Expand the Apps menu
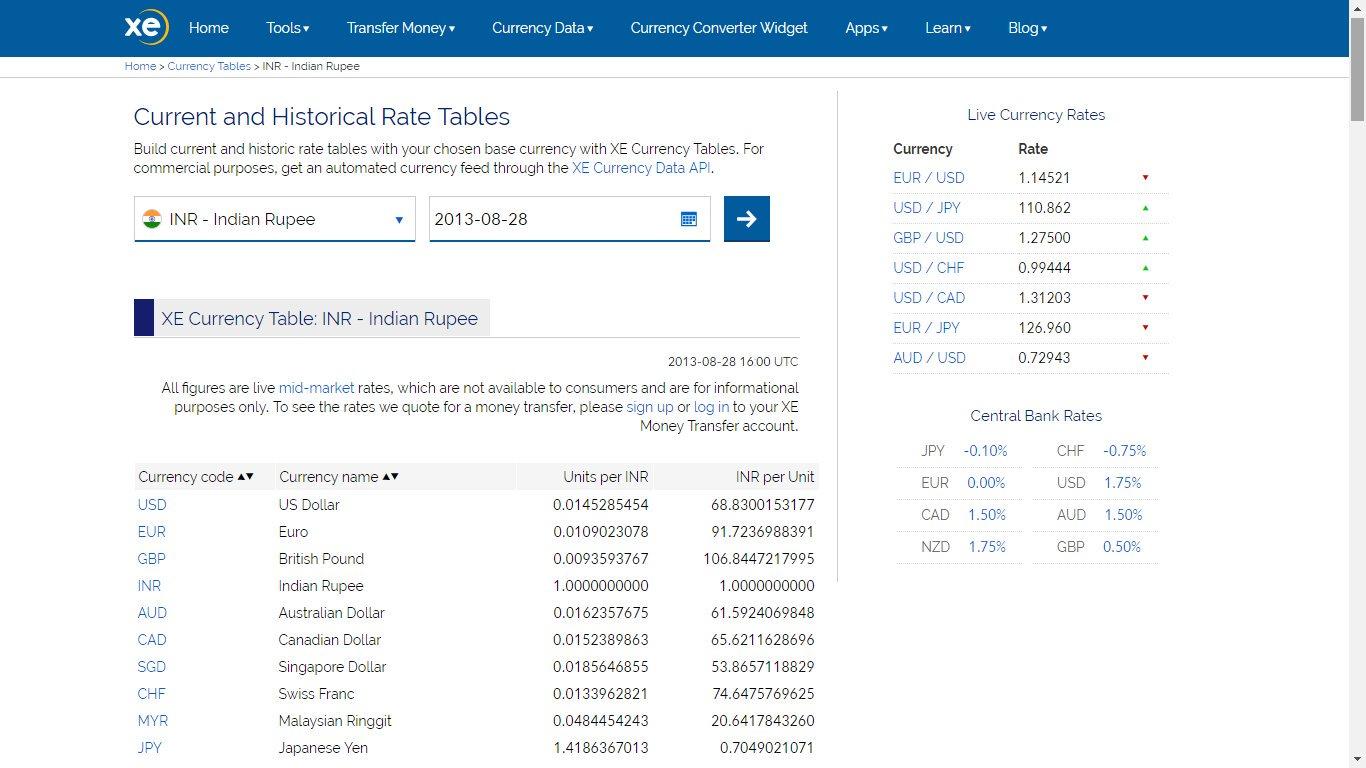This screenshot has width=1366, height=768. pos(866,28)
